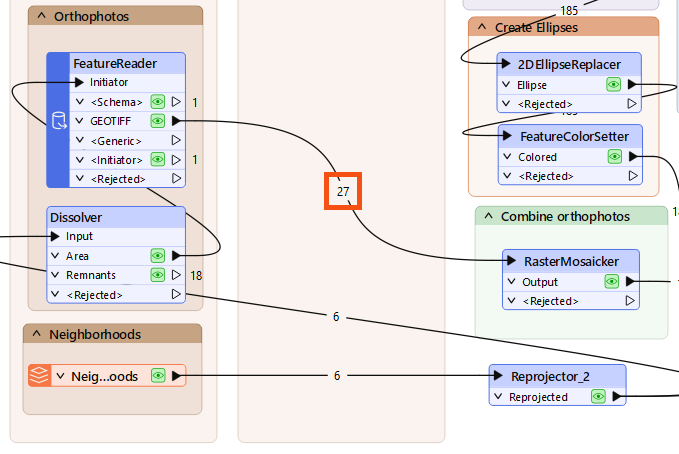Toggle inspection eye on RasterMosaicker Output

[613, 282]
